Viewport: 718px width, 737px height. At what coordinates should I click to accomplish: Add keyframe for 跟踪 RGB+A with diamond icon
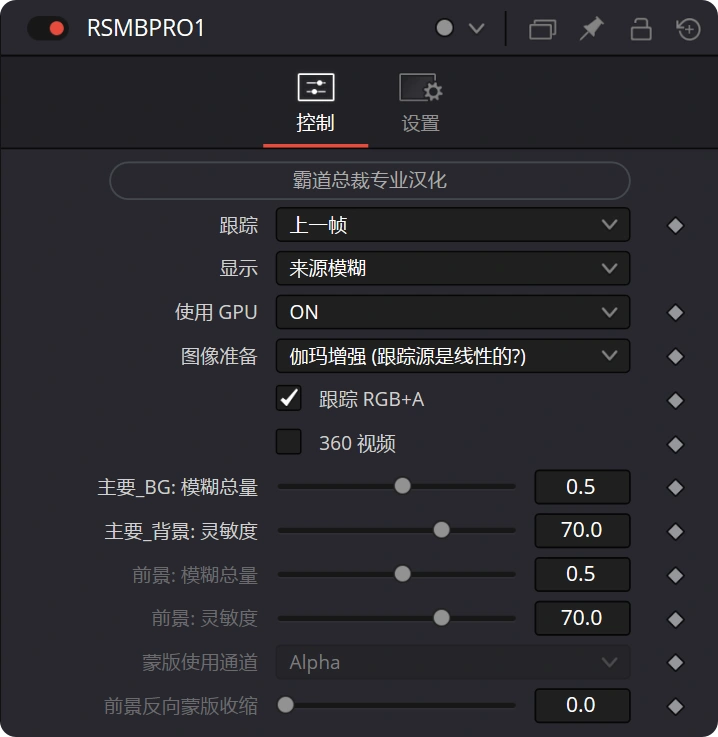click(x=675, y=400)
